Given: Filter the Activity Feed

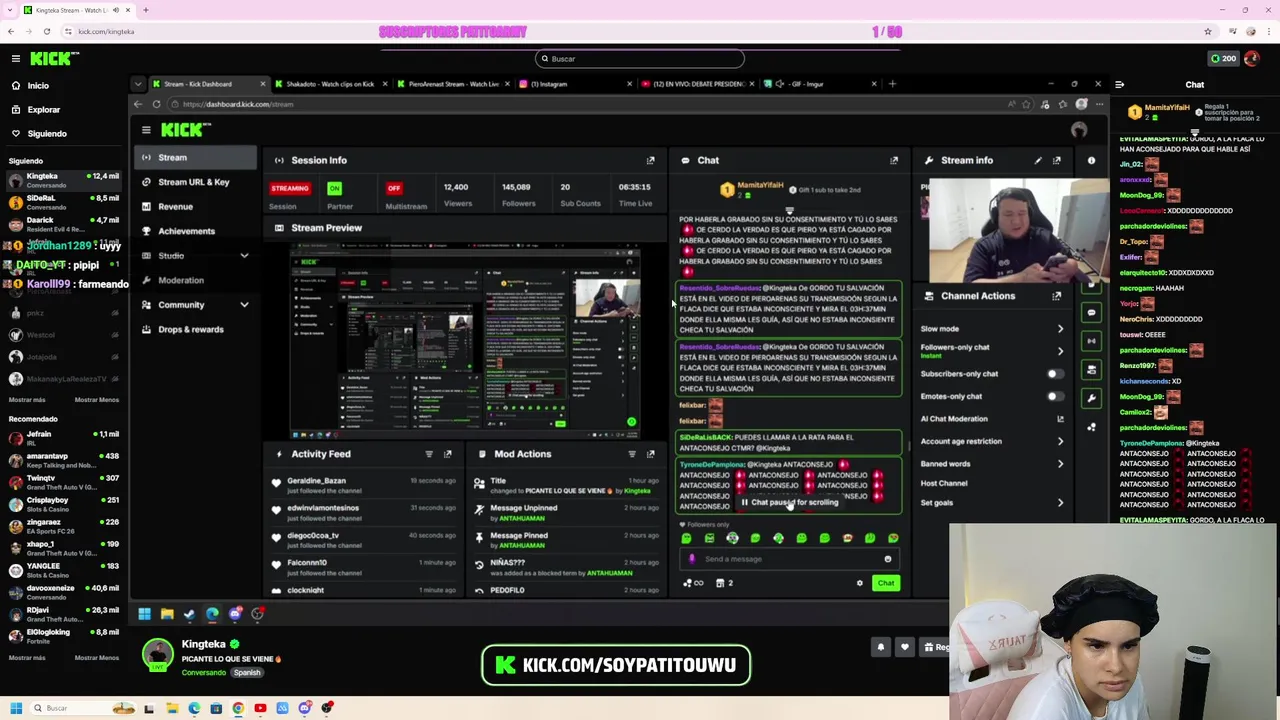Looking at the screenshot, I should click(x=429, y=454).
